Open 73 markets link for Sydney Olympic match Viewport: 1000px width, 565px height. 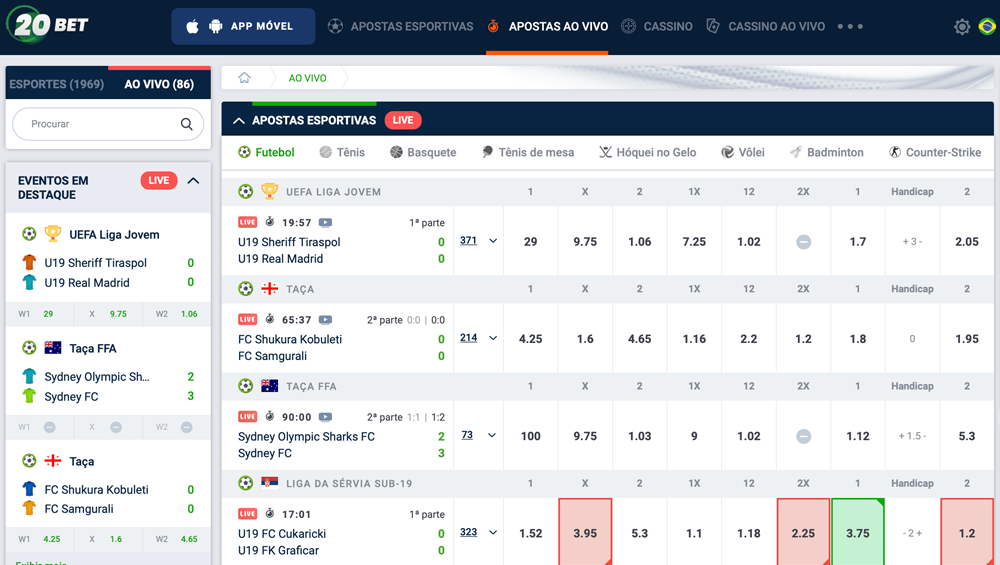(467, 435)
